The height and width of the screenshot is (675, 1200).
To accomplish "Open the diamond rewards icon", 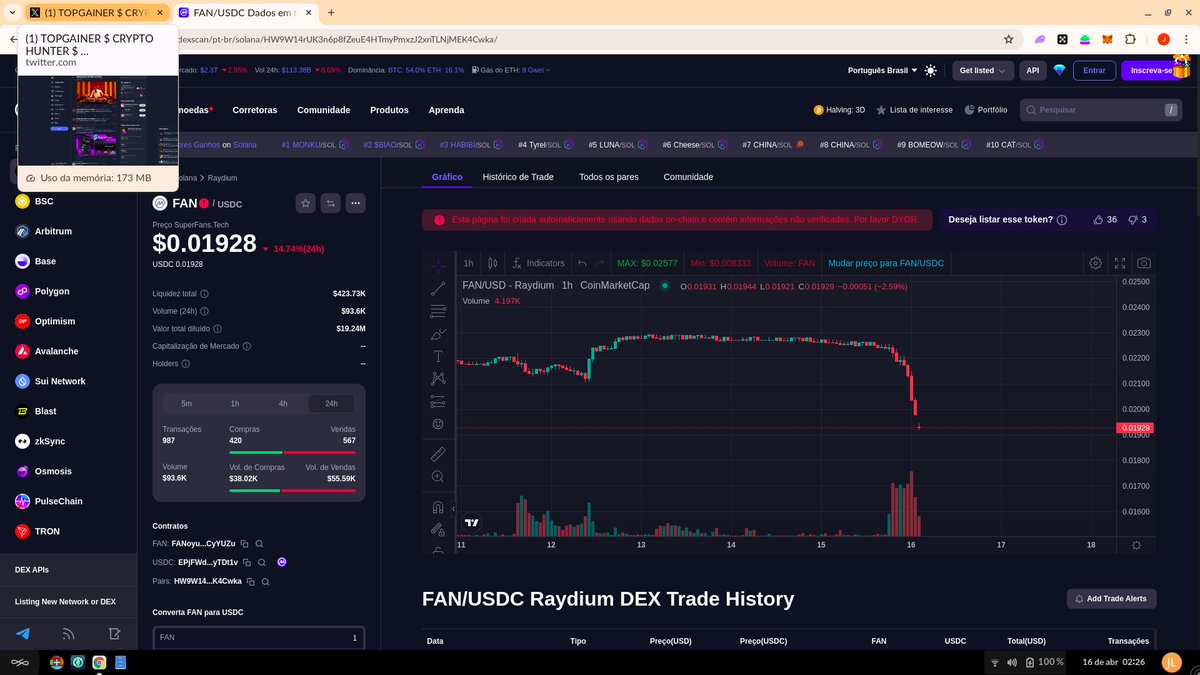I will point(1059,71).
